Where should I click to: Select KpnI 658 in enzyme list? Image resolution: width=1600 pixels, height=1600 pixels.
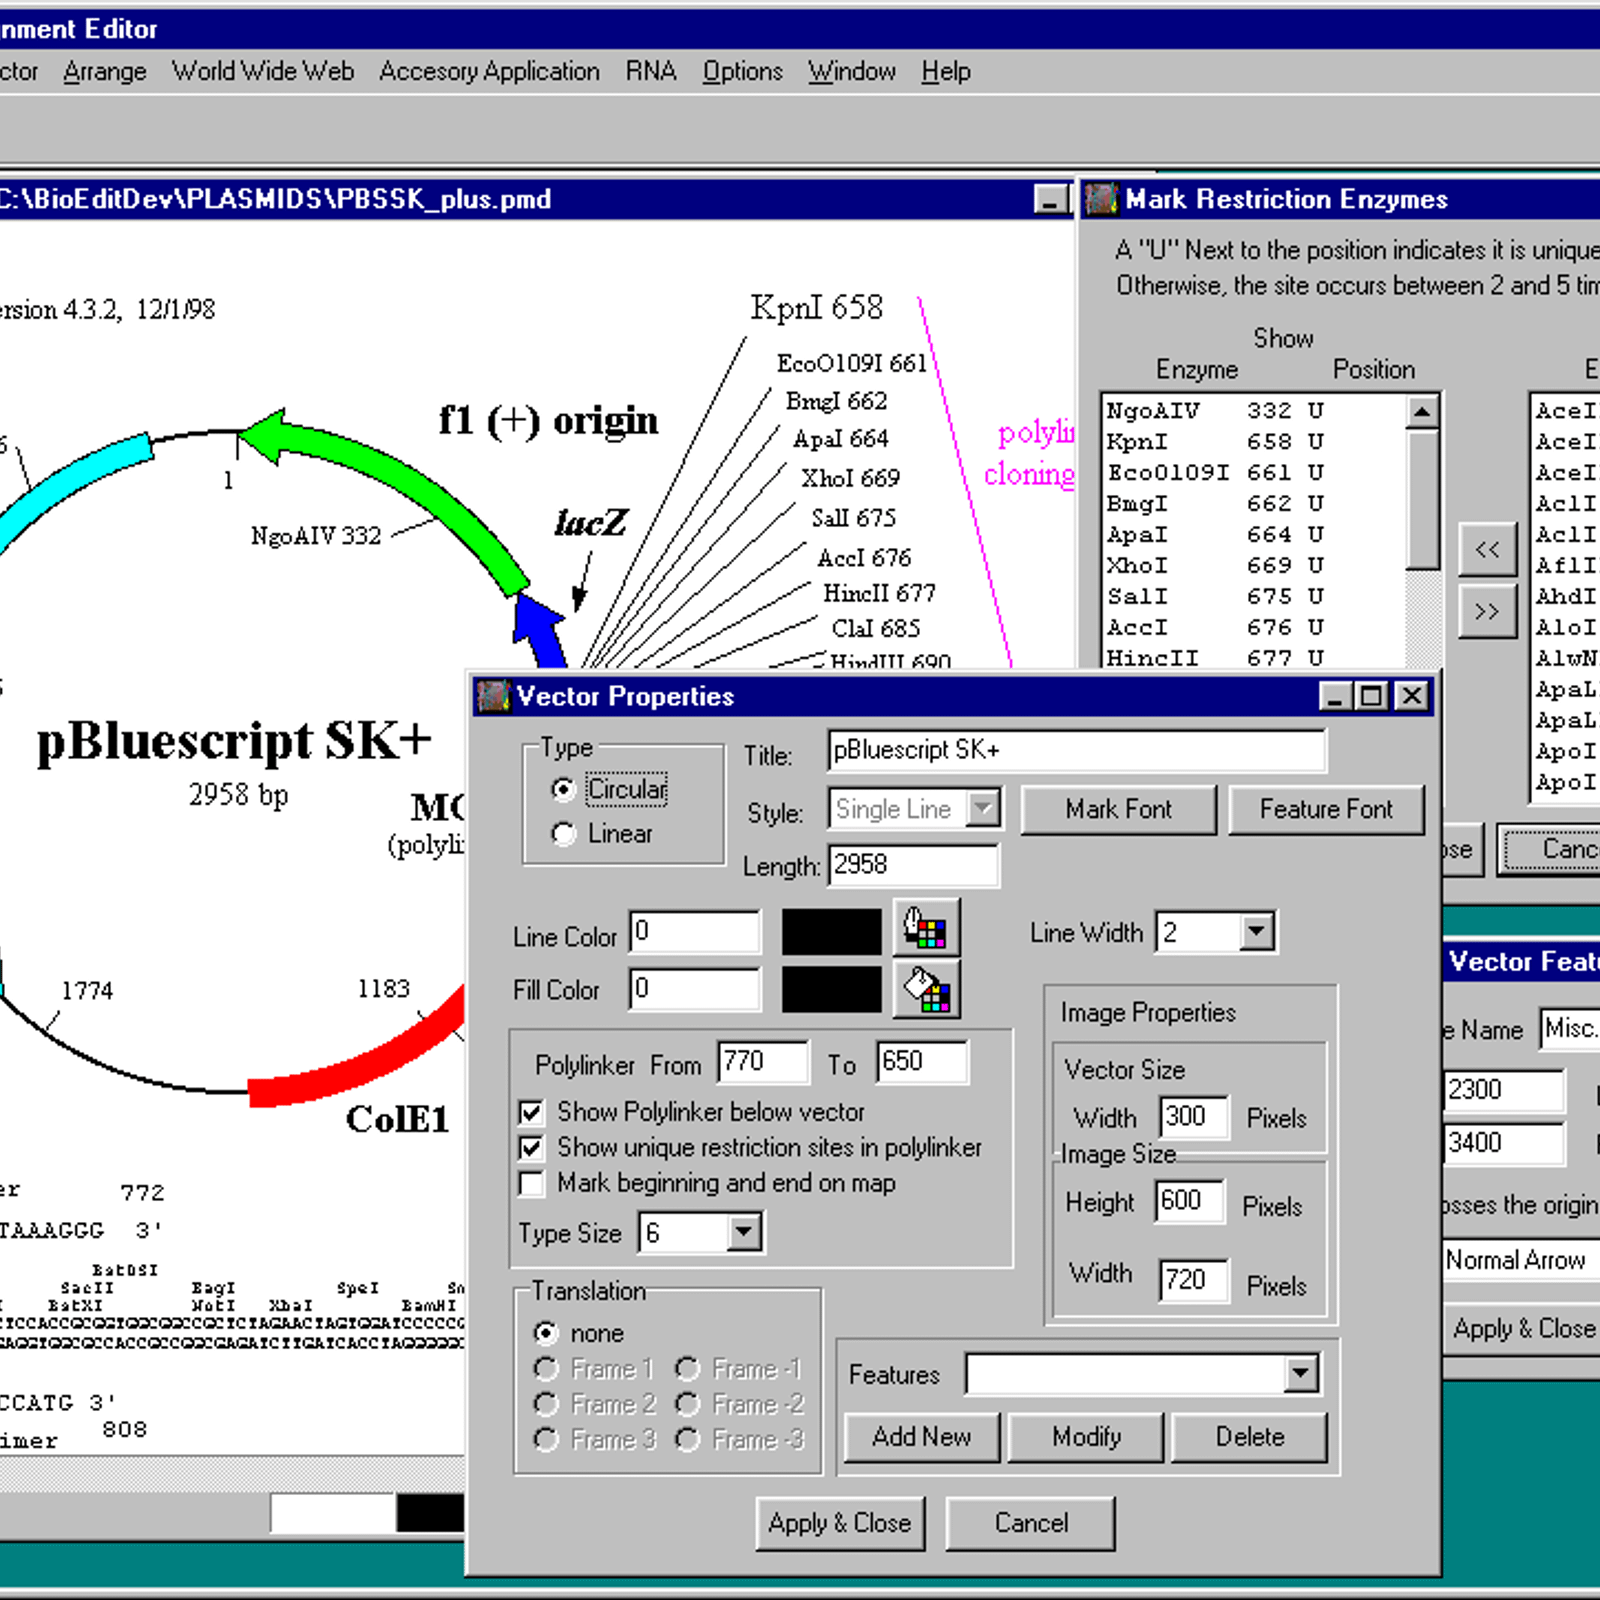tap(1255, 442)
